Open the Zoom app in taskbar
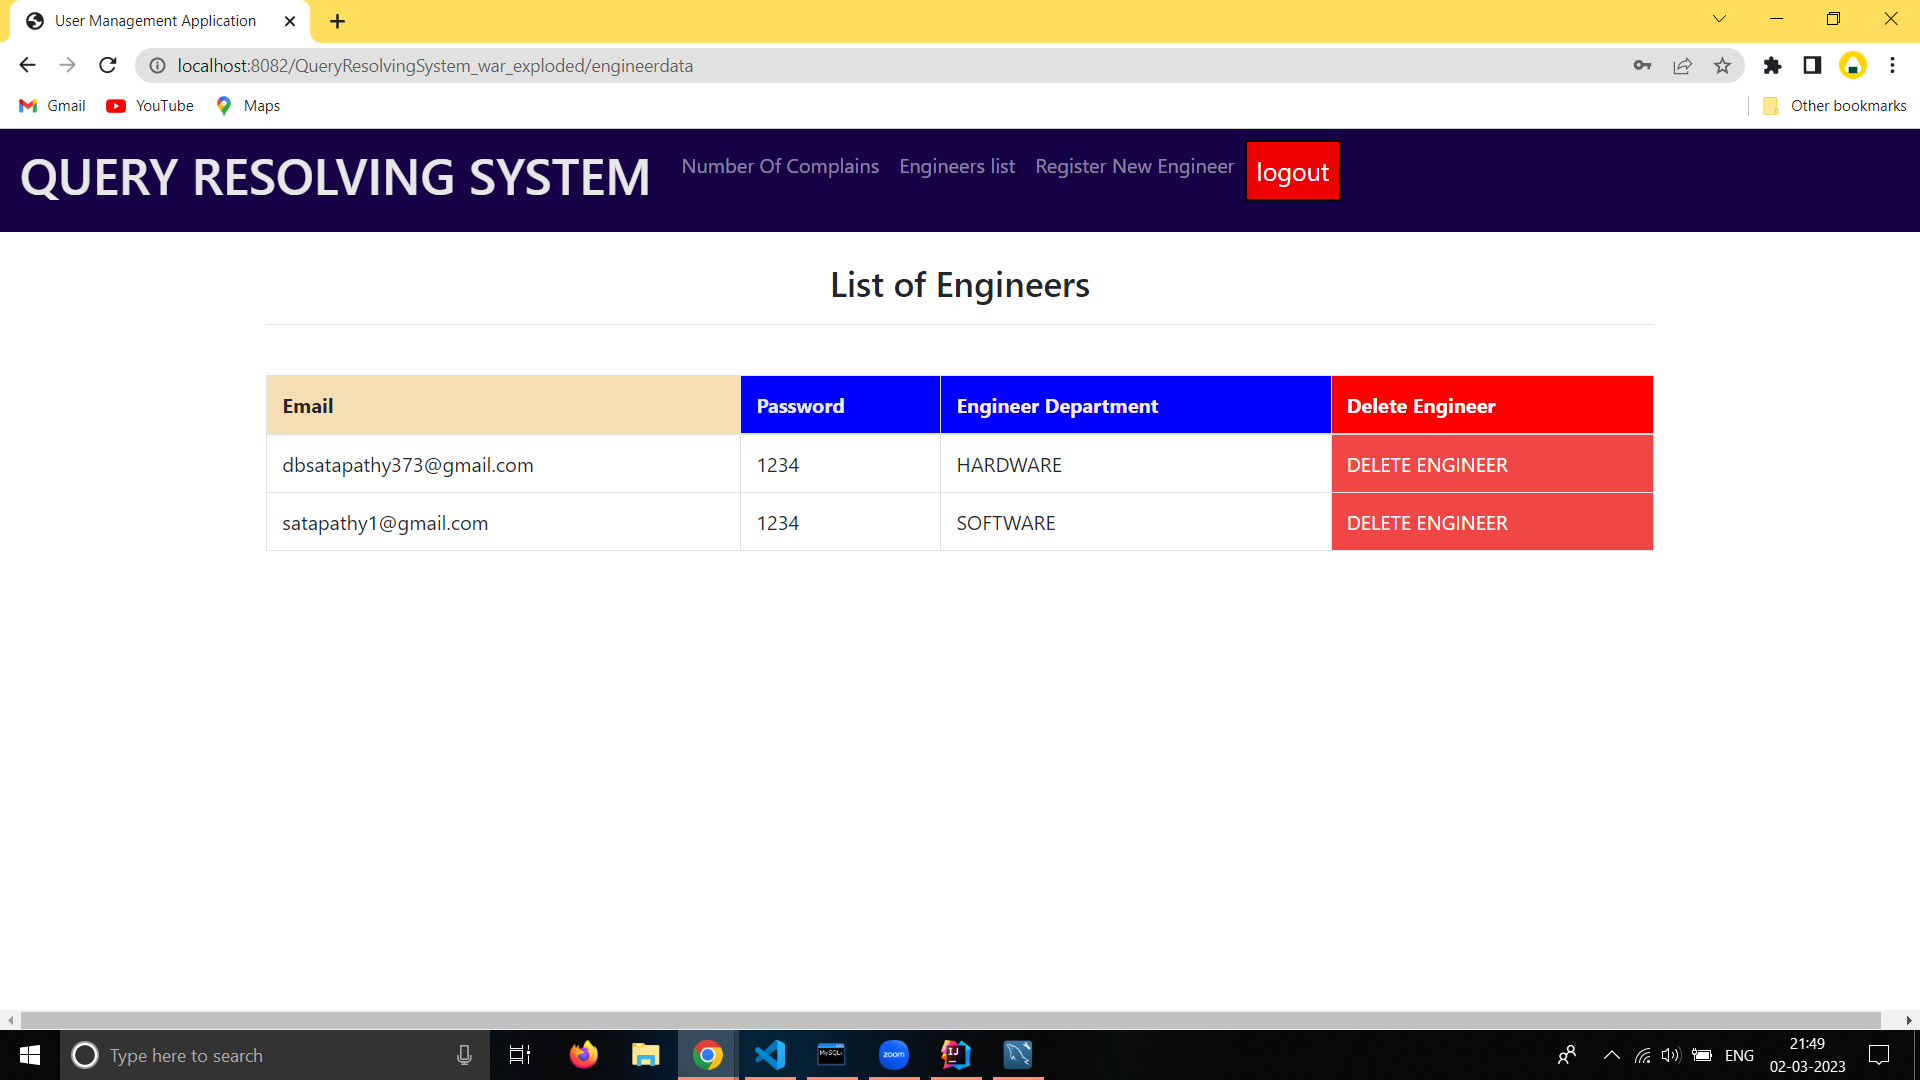 pos(894,1055)
